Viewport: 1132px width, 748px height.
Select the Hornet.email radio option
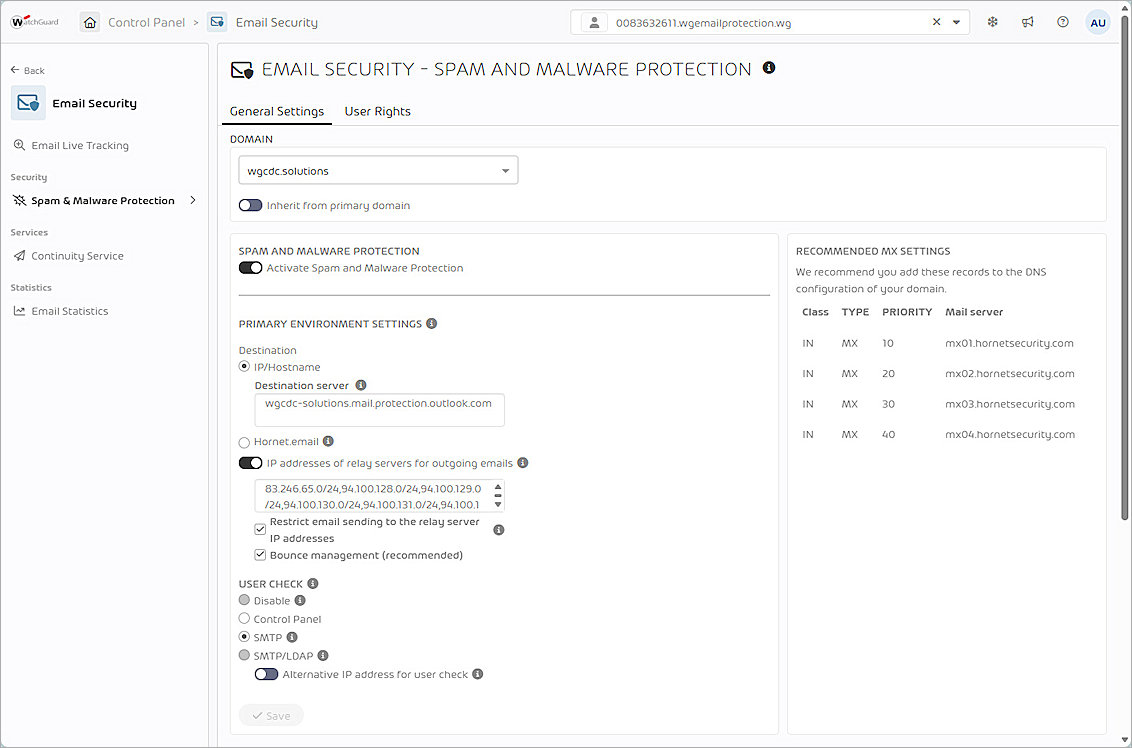coord(243,442)
